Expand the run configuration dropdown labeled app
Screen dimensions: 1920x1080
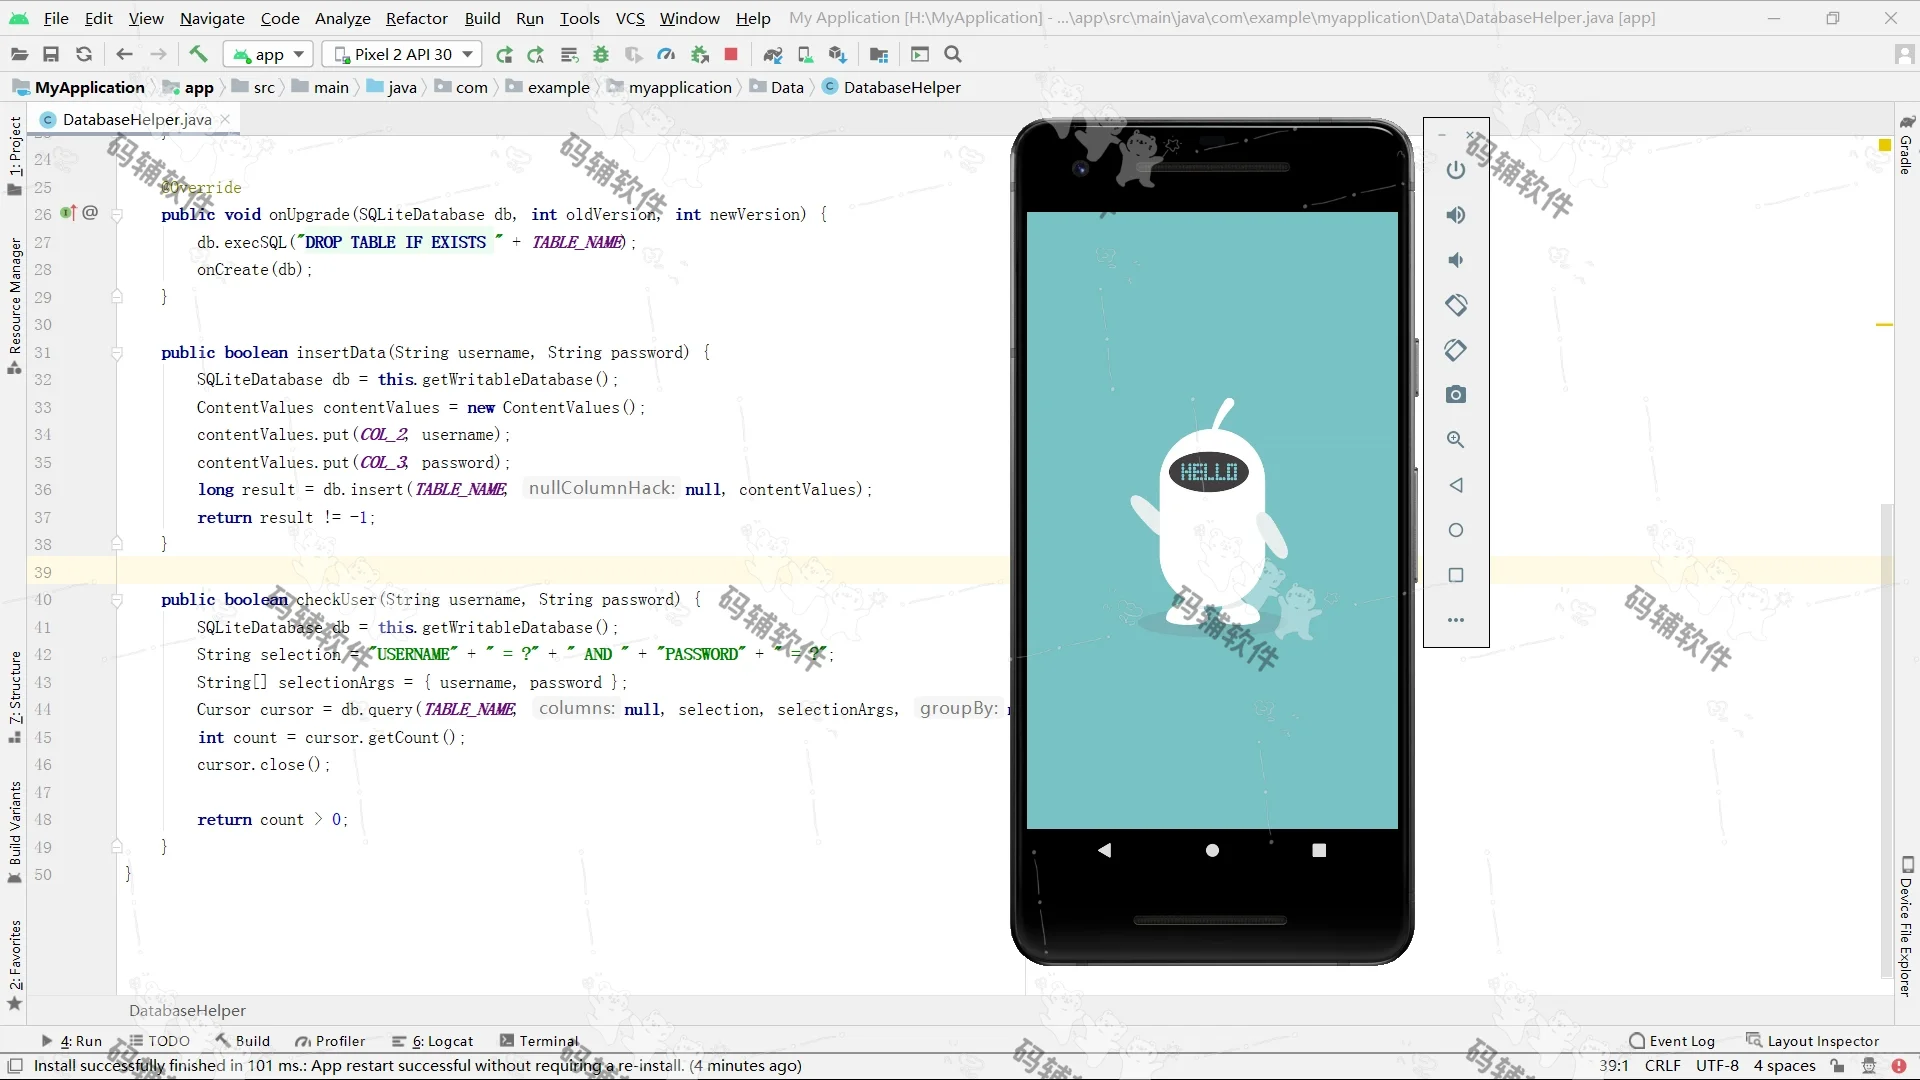coord(267,54)
